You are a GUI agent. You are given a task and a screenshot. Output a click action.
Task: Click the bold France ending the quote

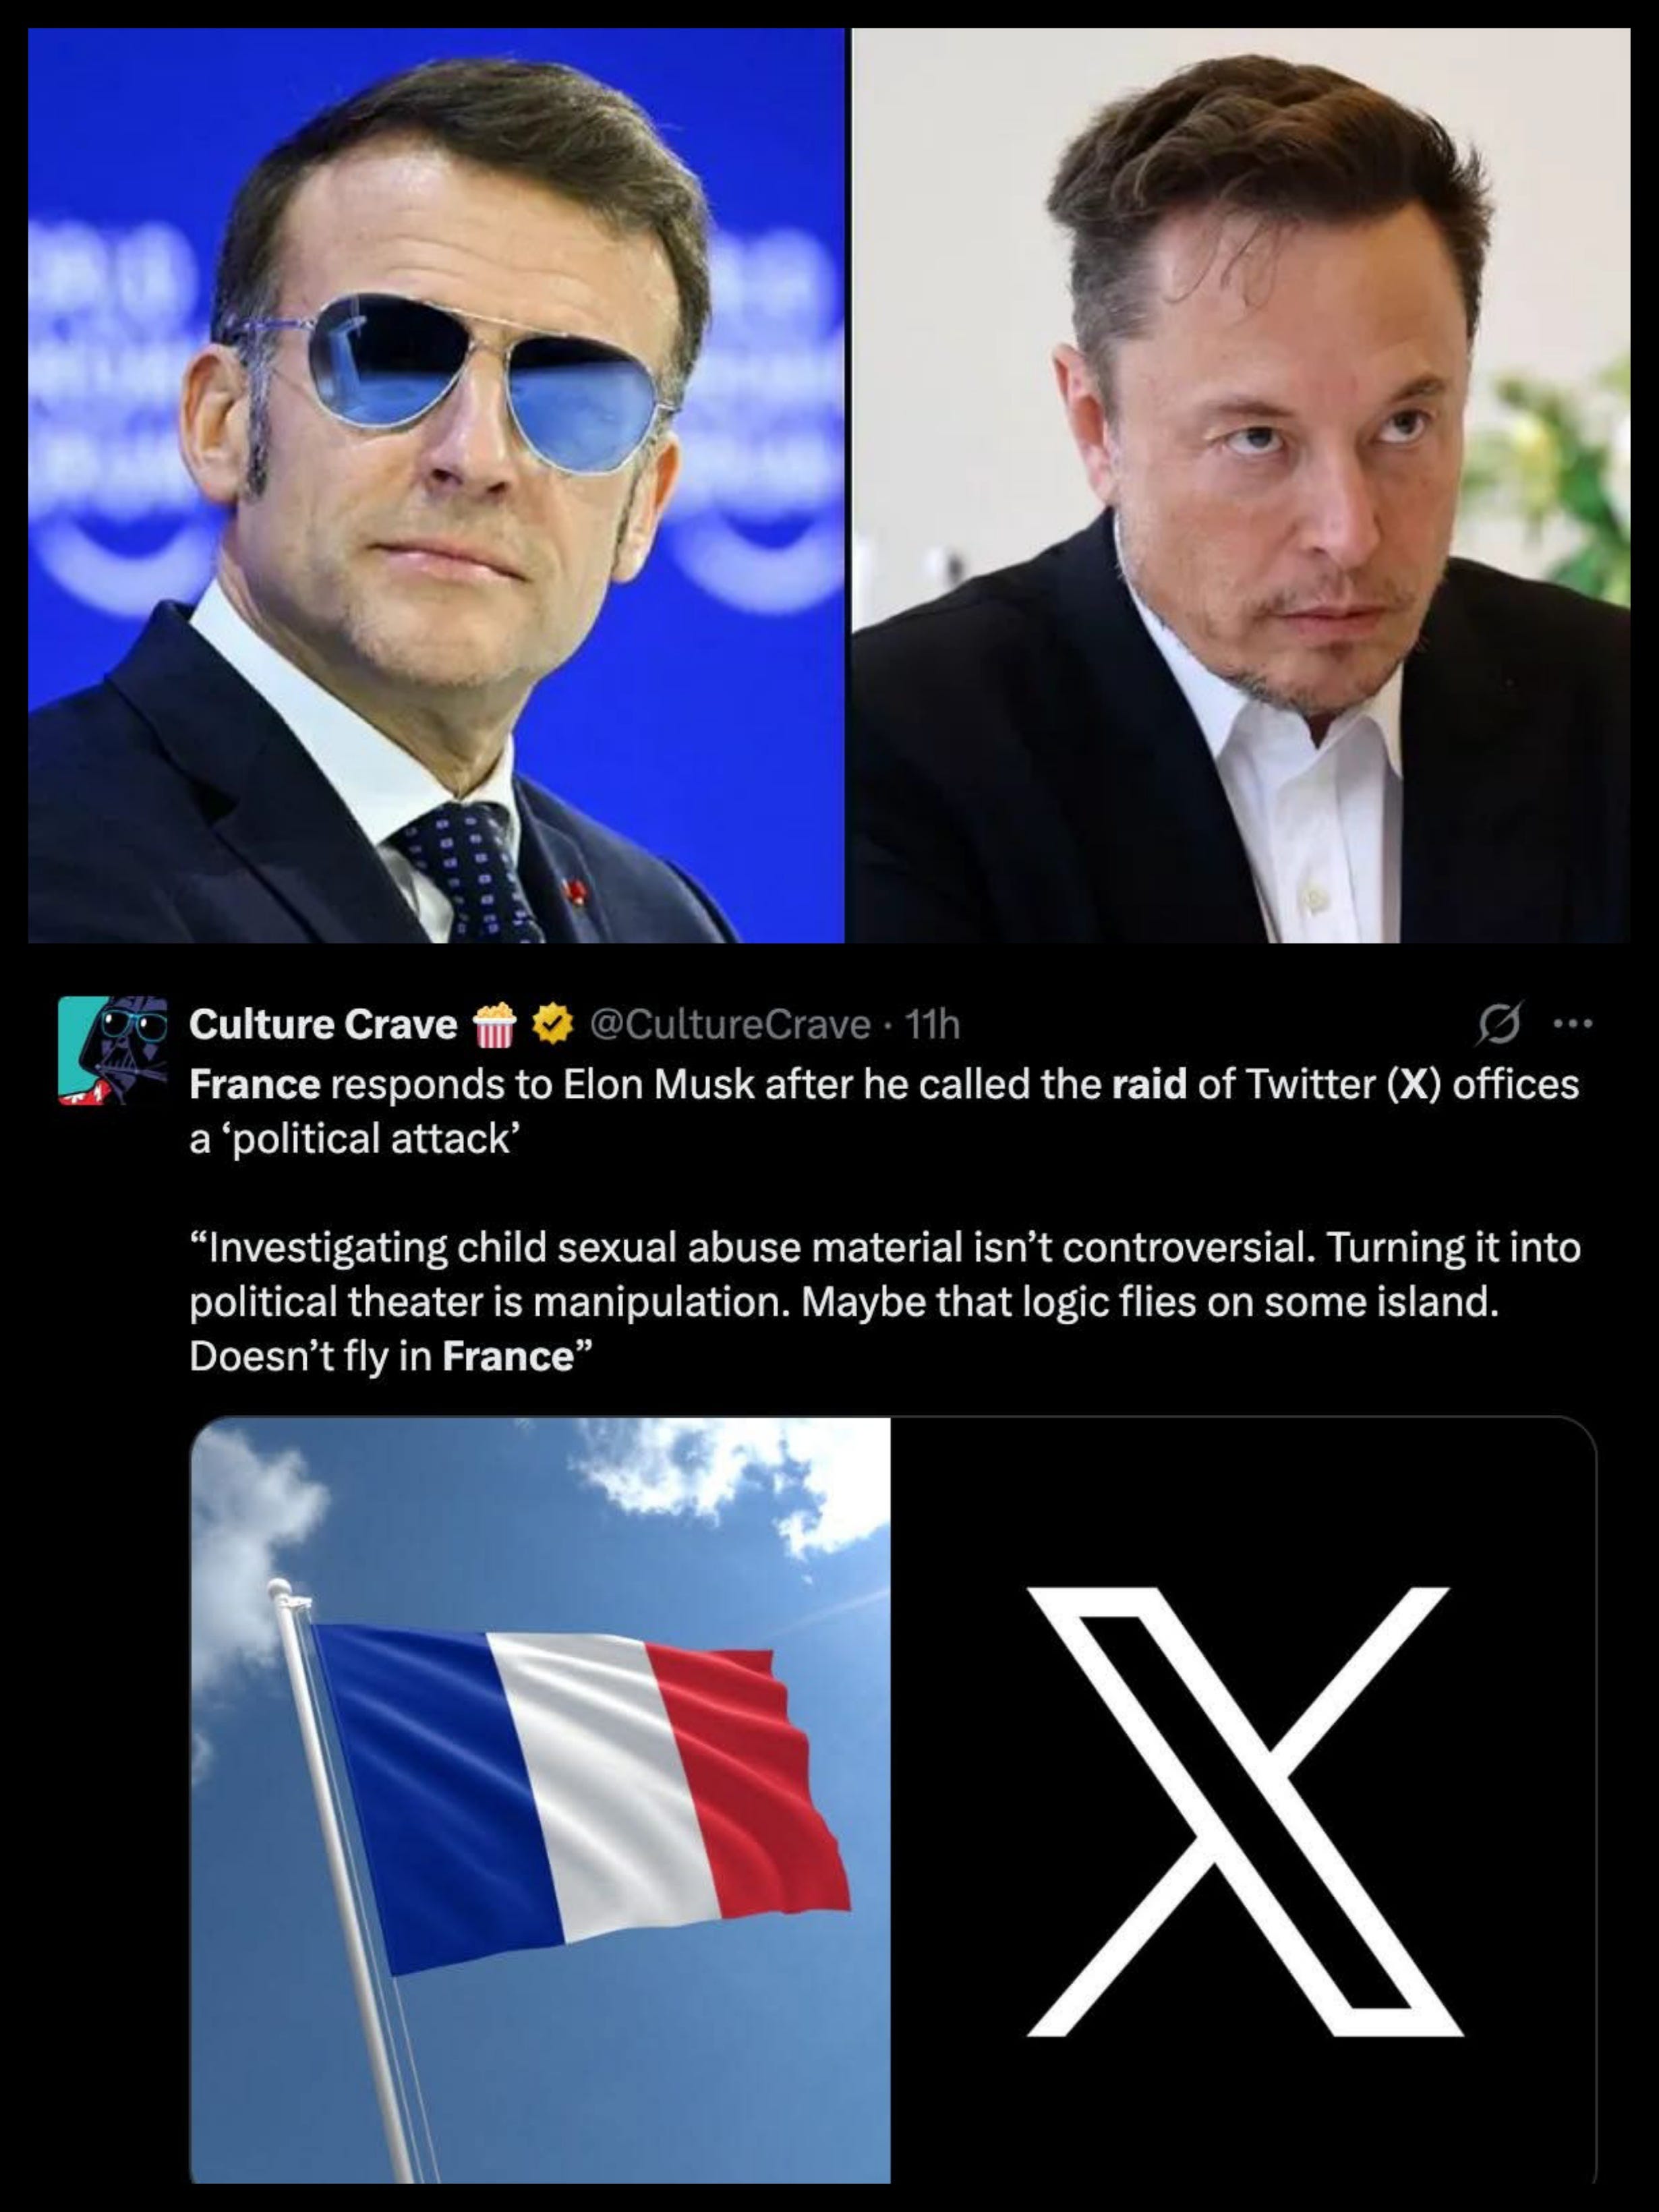point(508,1357)
